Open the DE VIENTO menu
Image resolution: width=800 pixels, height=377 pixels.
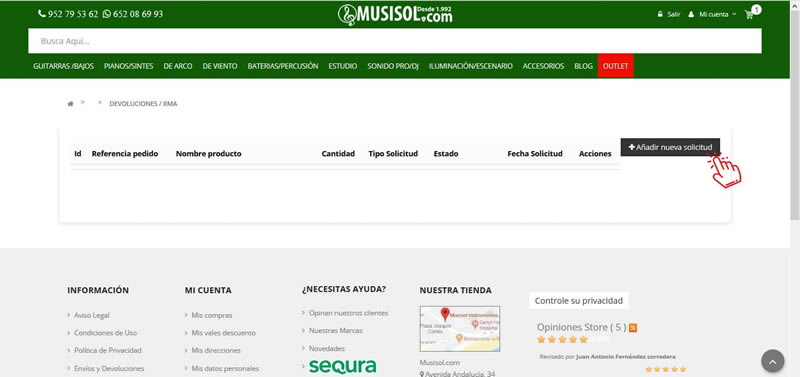(x=220, y=66)
